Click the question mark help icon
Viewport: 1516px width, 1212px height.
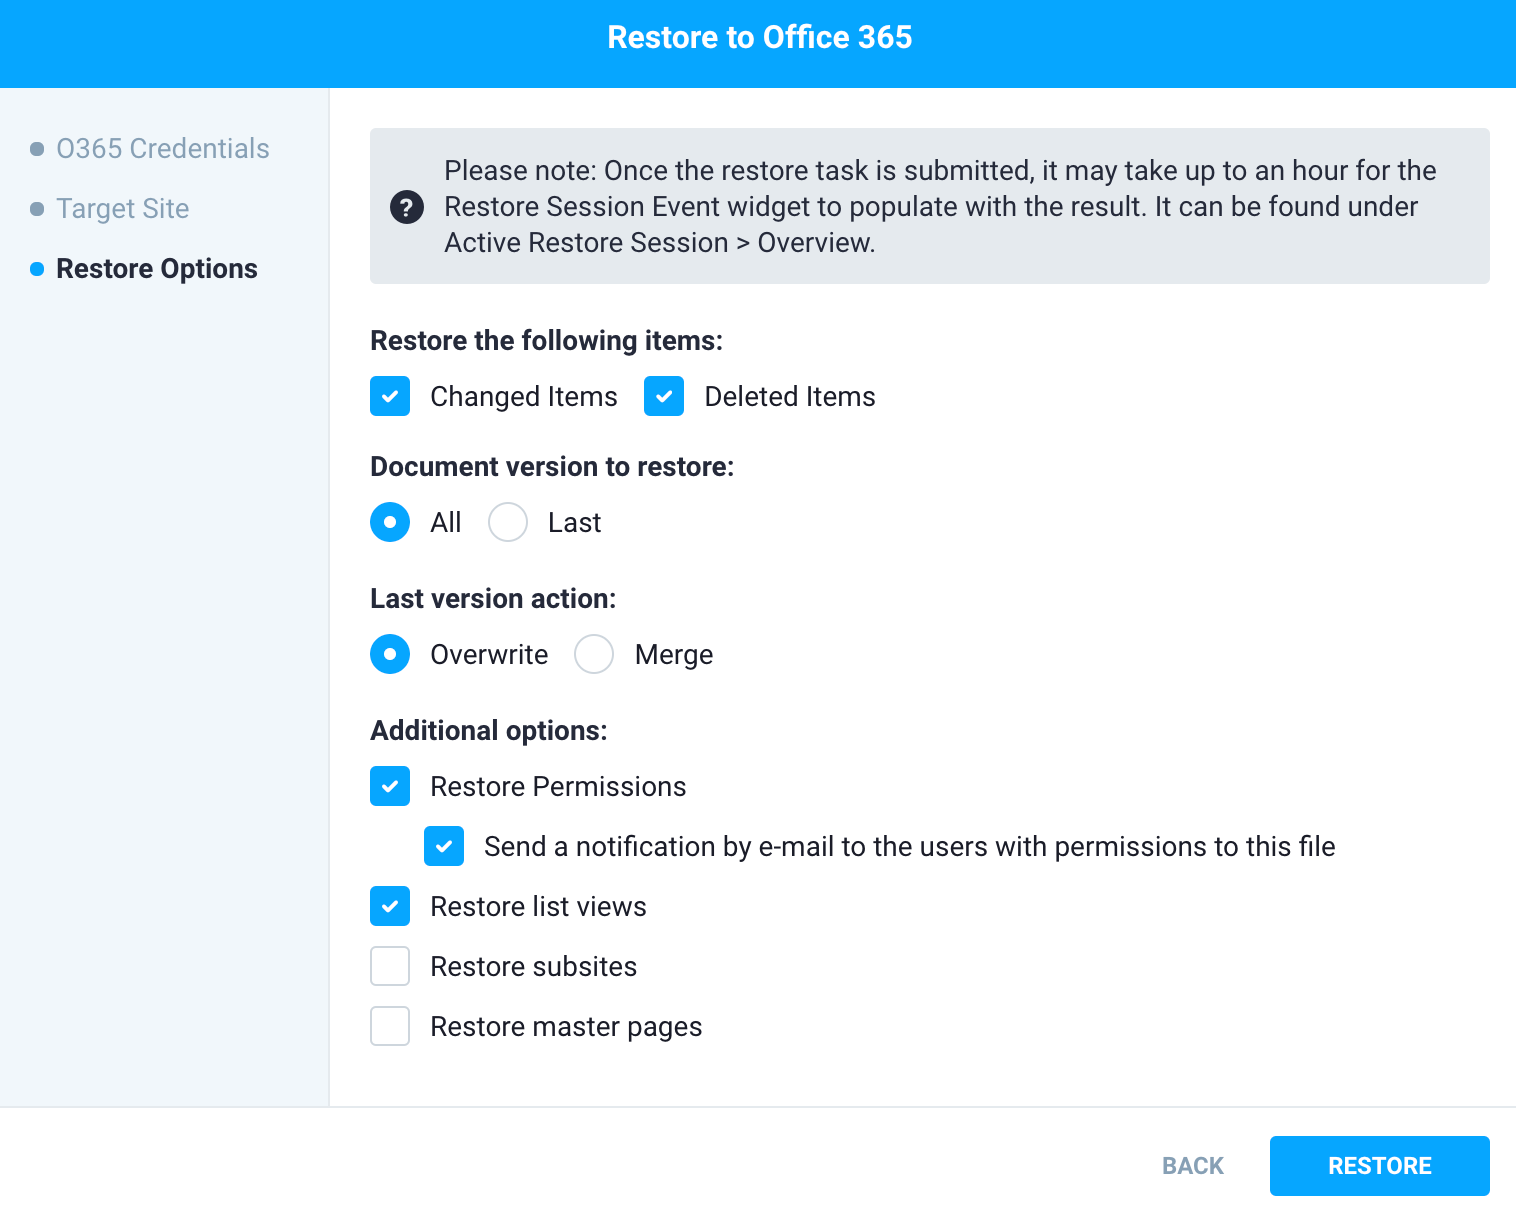click(406, 207)
